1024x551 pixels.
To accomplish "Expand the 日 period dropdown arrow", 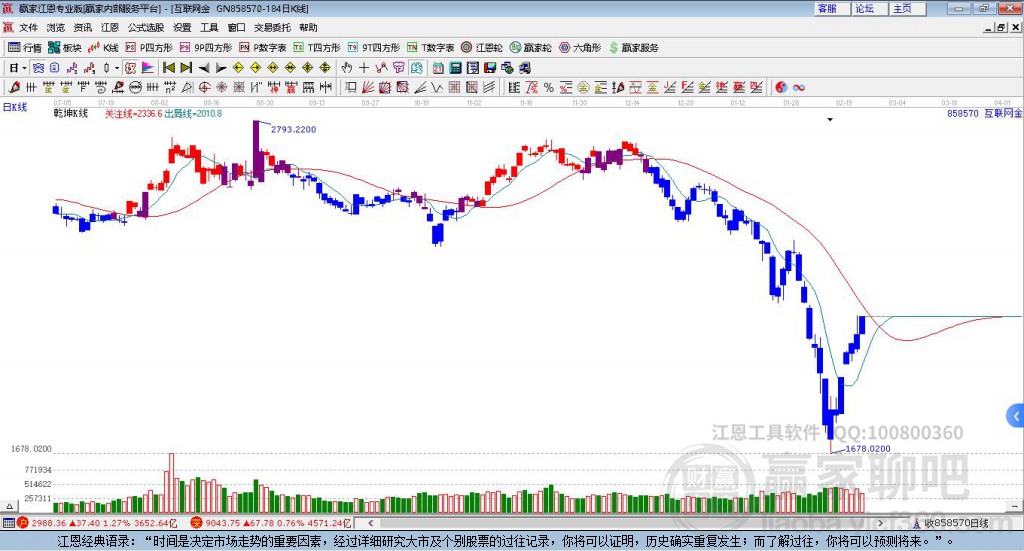I will point(24,68).
